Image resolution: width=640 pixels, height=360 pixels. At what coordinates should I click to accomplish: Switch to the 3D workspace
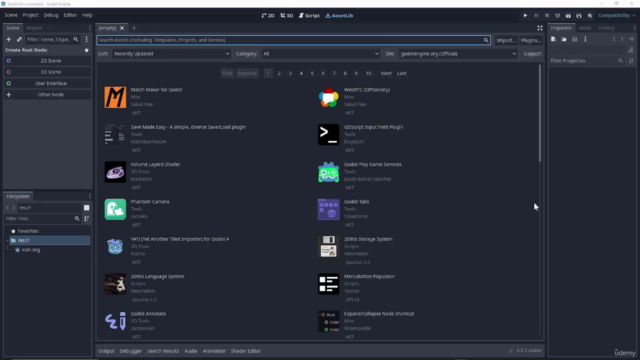pyautogui.click(x=287, y=16)
